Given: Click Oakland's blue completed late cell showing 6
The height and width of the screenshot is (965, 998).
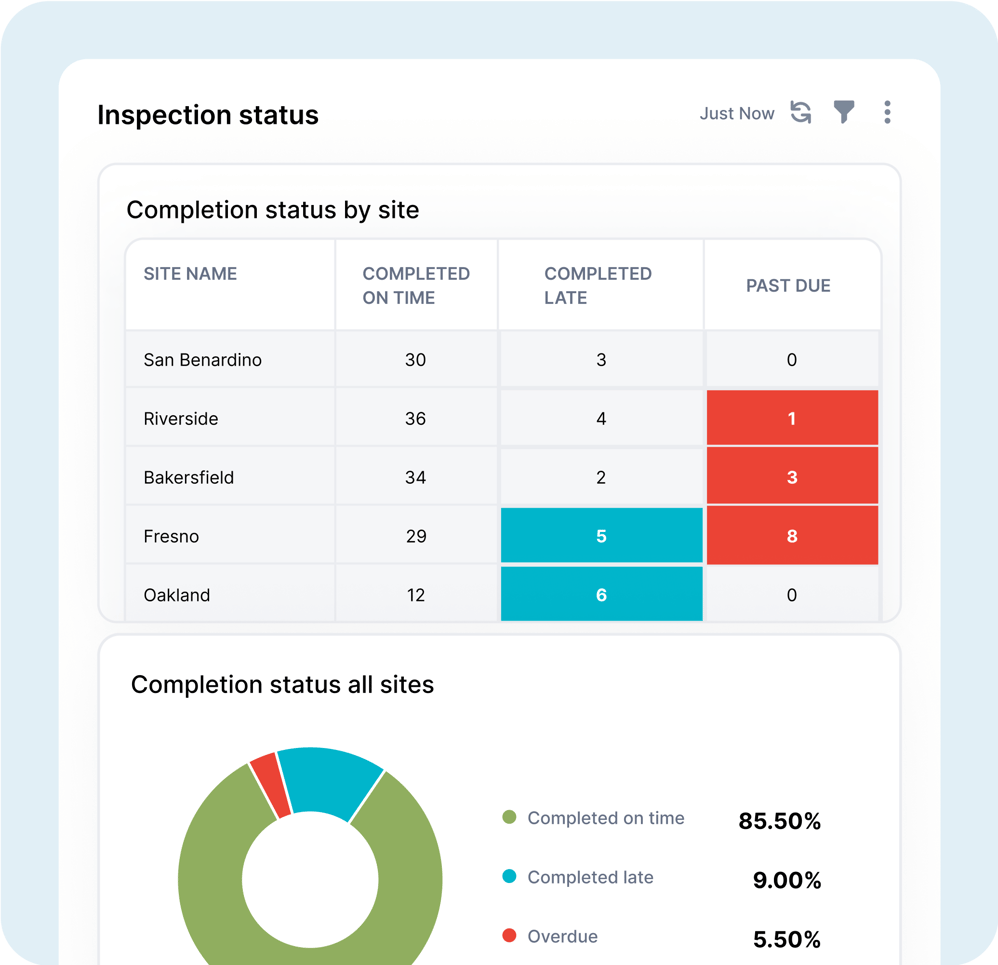Looking at the screenshot, I should (601, 594).
